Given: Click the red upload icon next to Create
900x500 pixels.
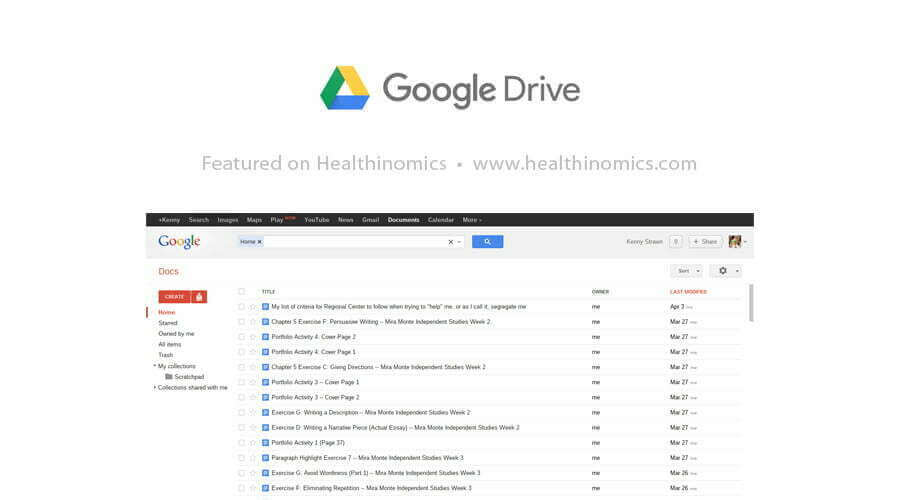Looking at the screenshot, I should pyautogui.click(x=199, y=297).
